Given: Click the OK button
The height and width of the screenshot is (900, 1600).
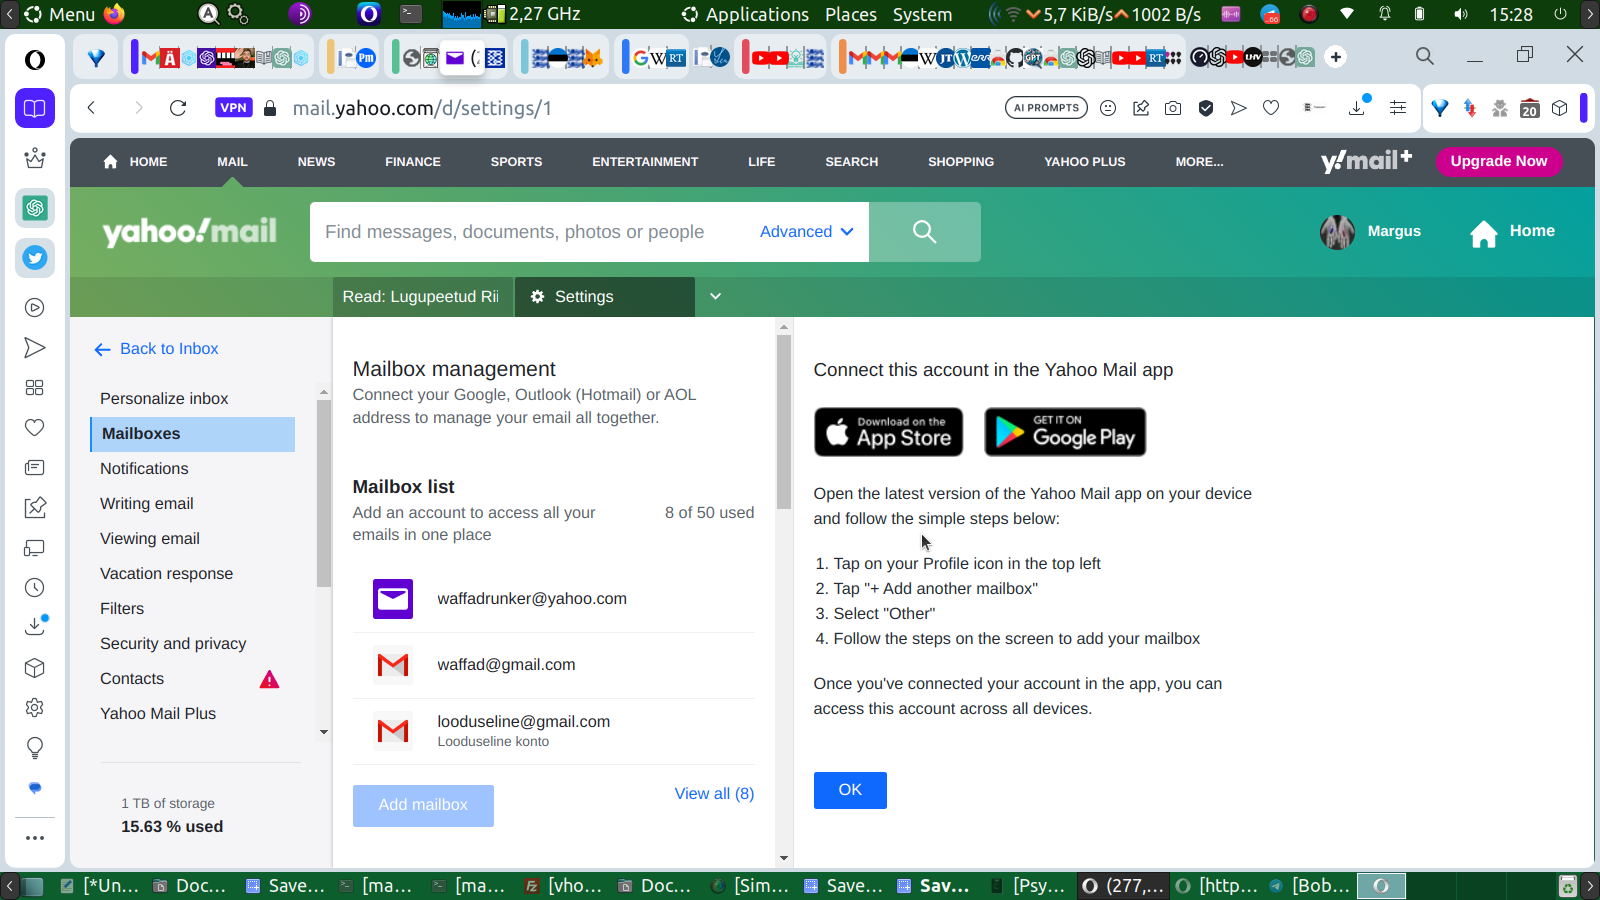Looking at the screenshot, I should 850,790.
